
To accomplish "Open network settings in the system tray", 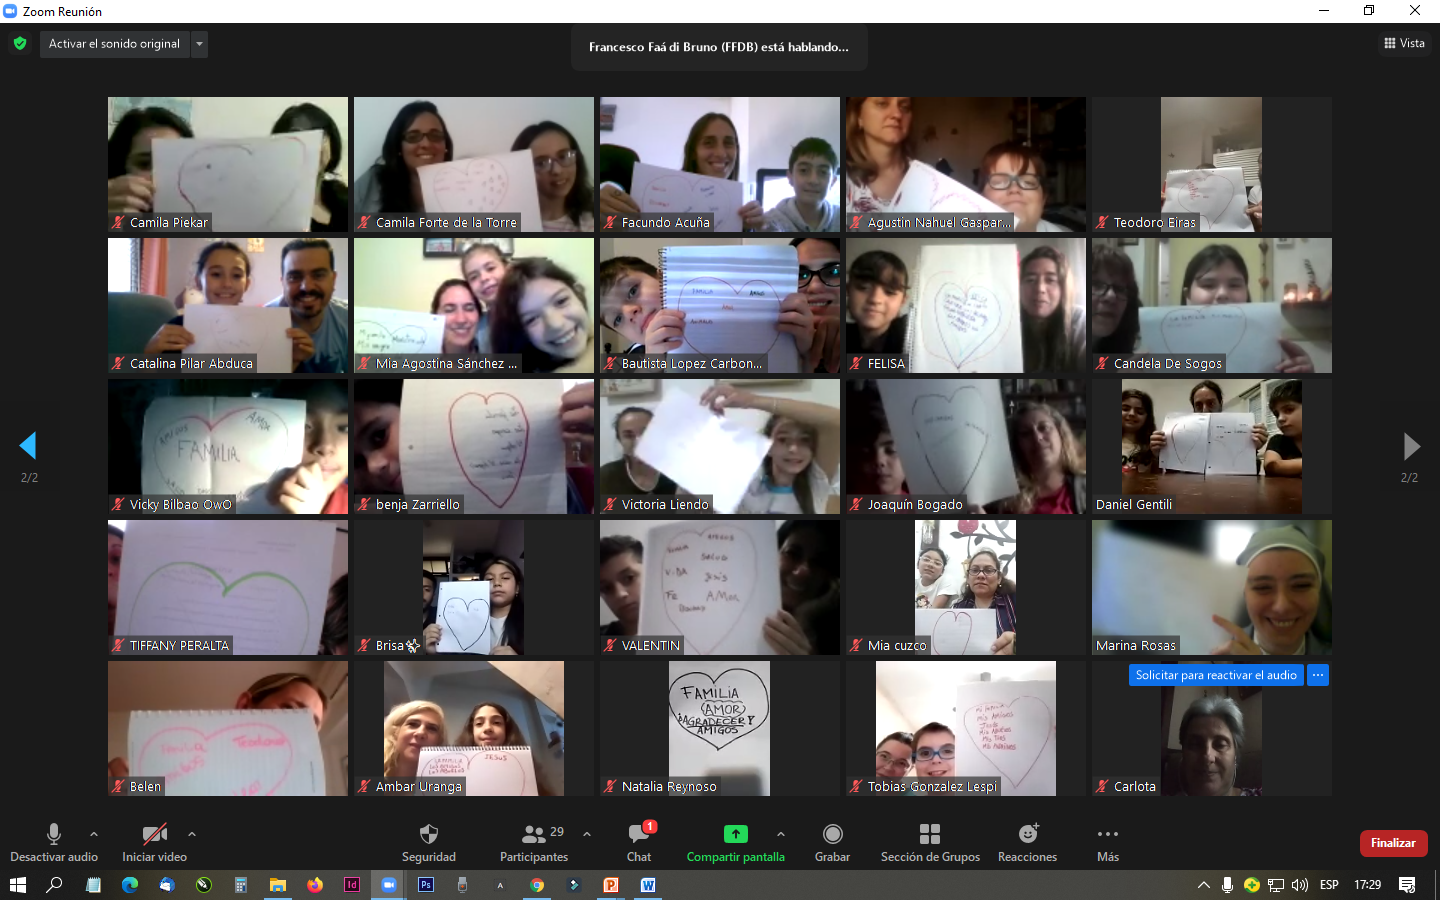I will tap(1276, 885).
